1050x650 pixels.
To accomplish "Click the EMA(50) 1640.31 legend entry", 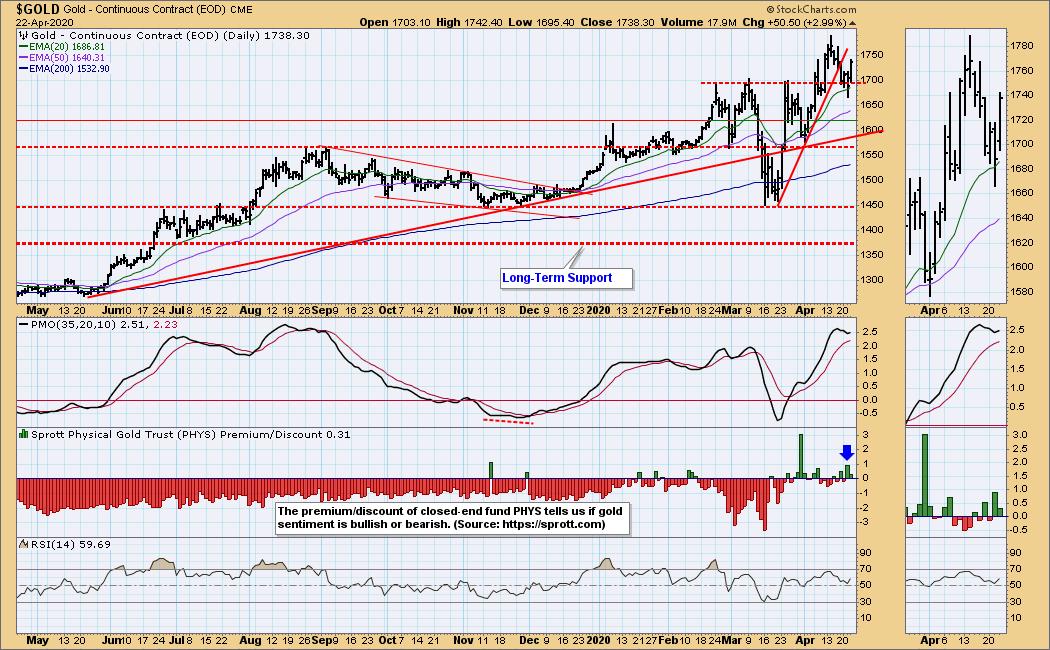I will (62, 58).
